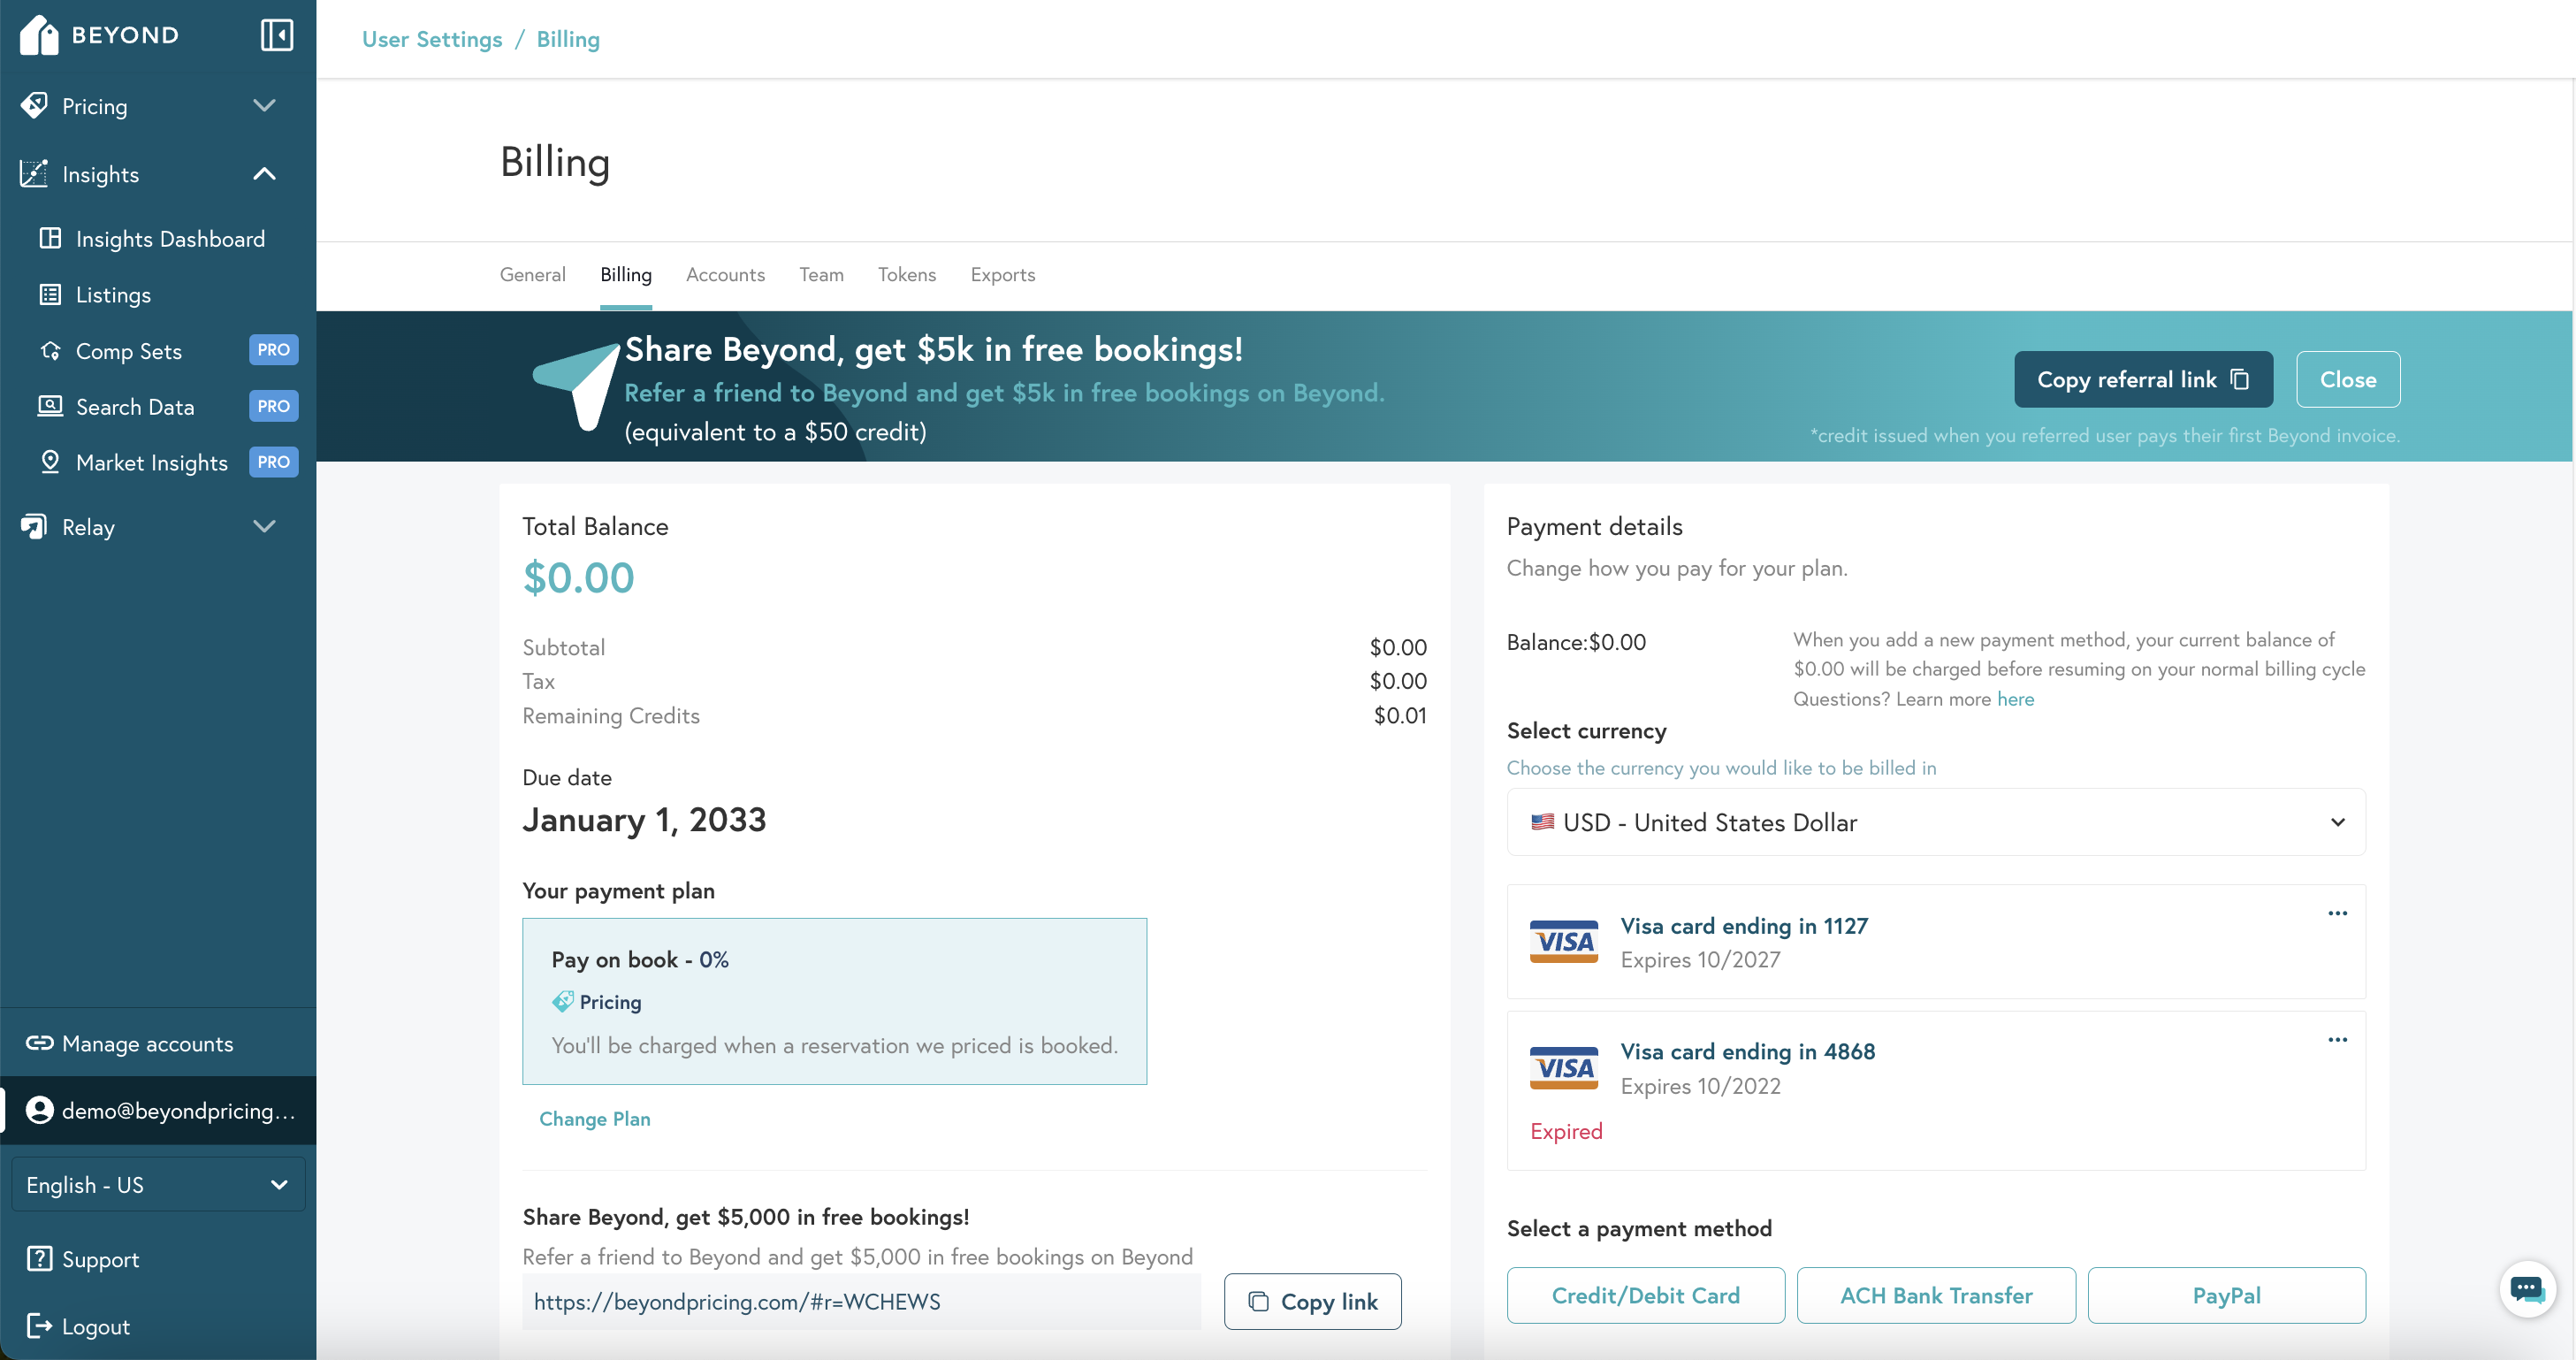
Task: Switch to the Accounts tab
Action: coord(725,275)
